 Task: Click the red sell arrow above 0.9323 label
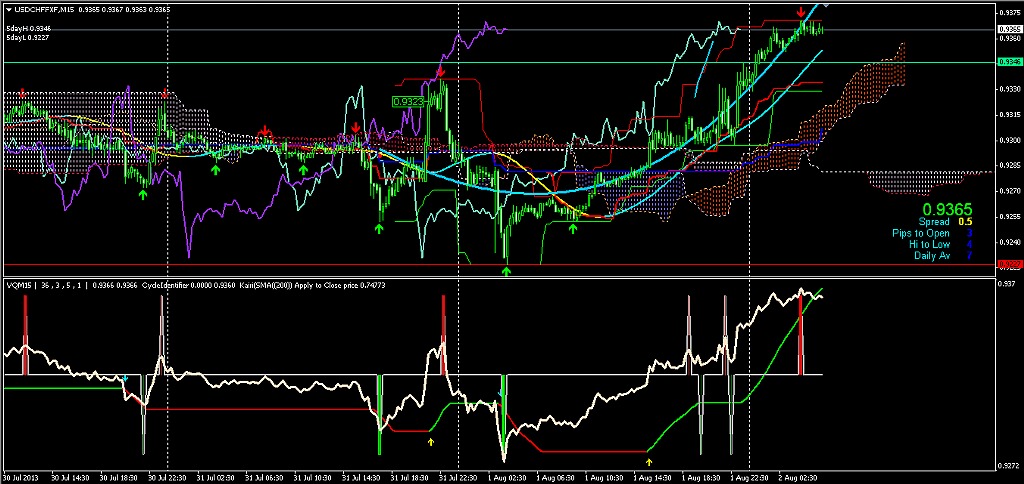440,73
